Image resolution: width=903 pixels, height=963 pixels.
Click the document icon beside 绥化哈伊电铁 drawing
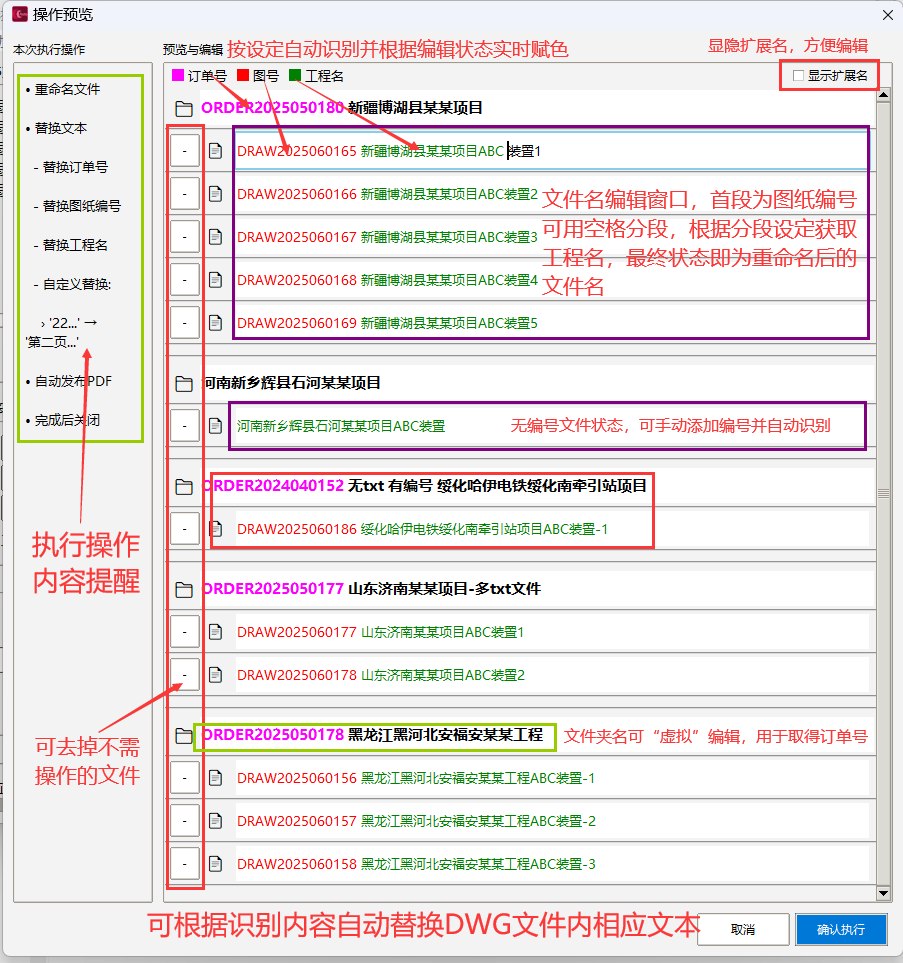point(216,530)
